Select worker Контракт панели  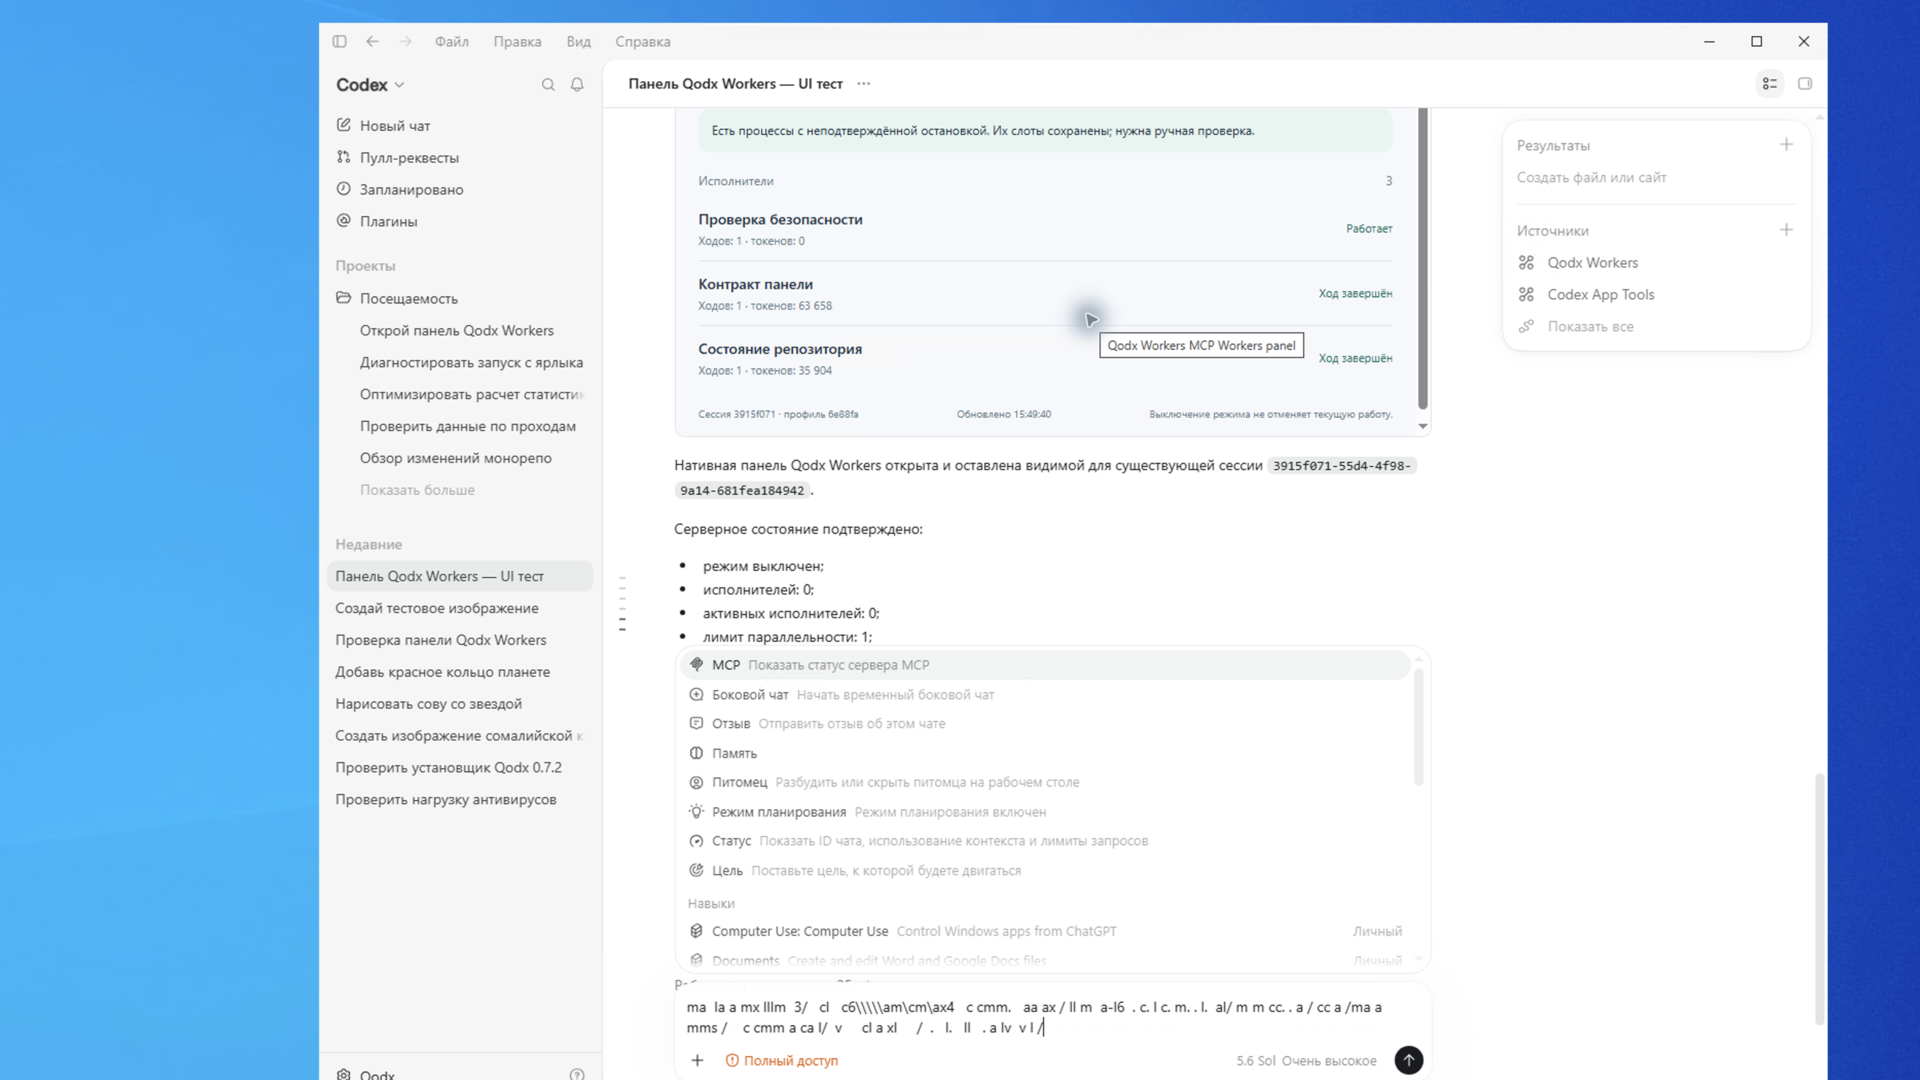[x=1045, y=294]
